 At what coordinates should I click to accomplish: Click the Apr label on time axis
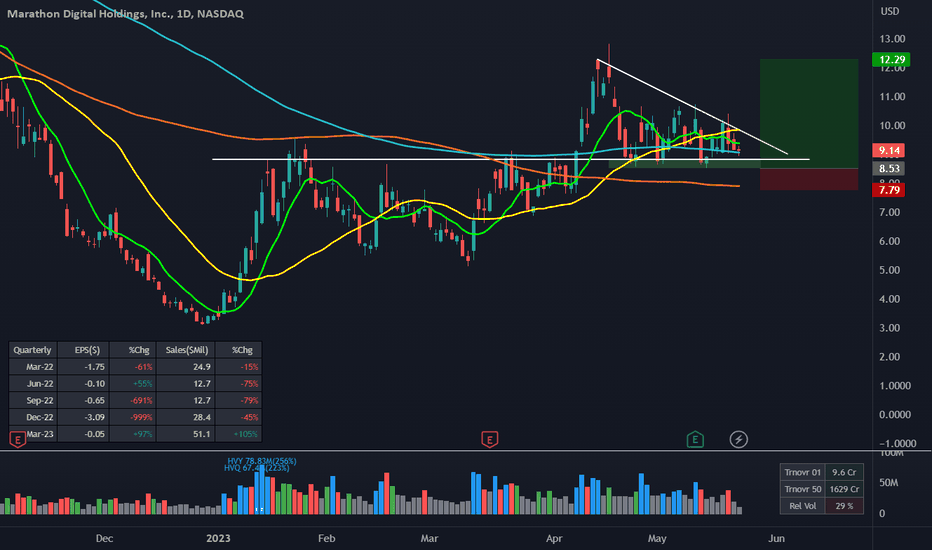point(554,538)
